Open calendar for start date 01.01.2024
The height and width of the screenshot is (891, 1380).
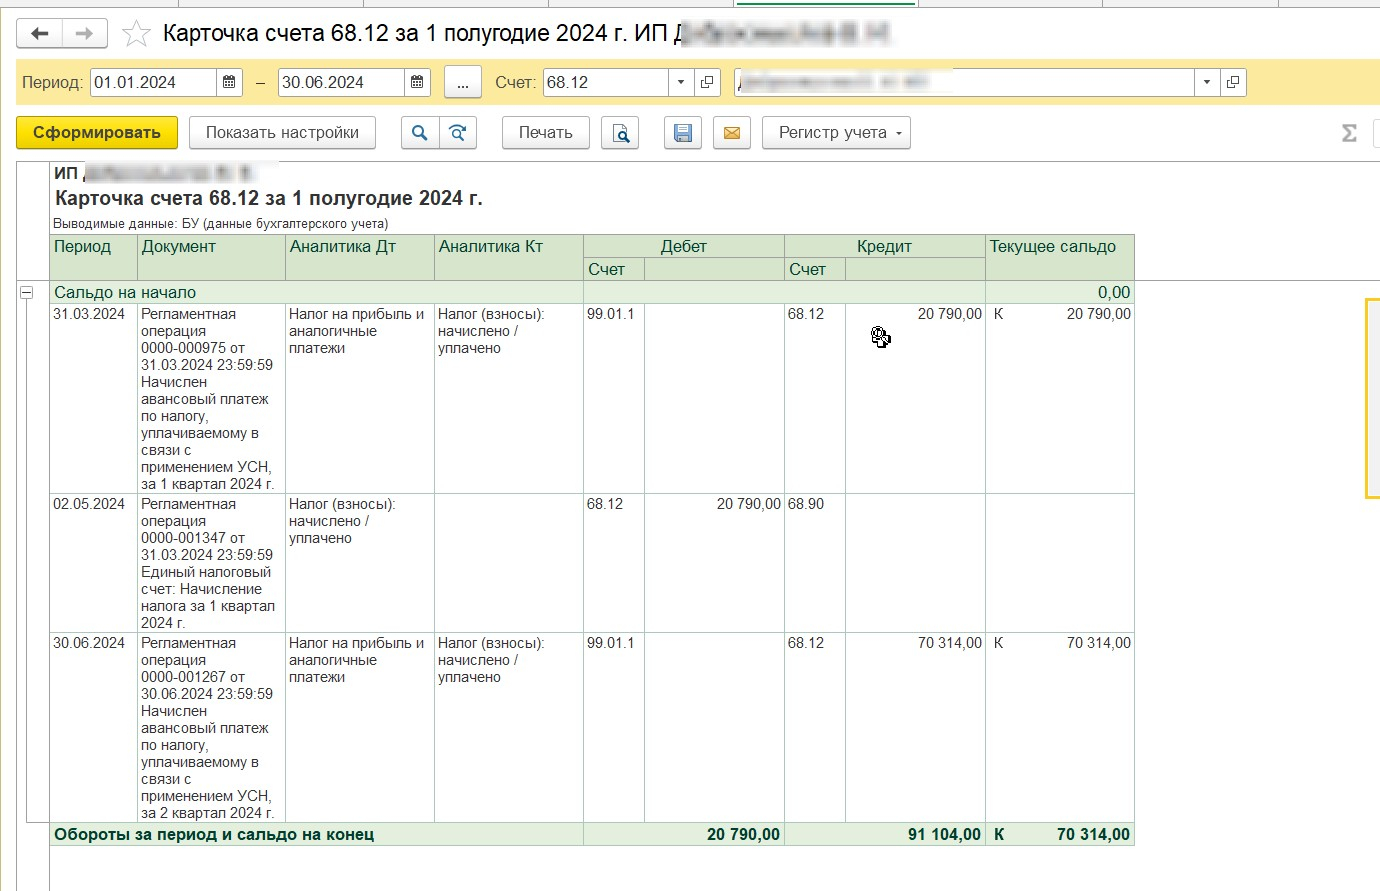[230, 83]
